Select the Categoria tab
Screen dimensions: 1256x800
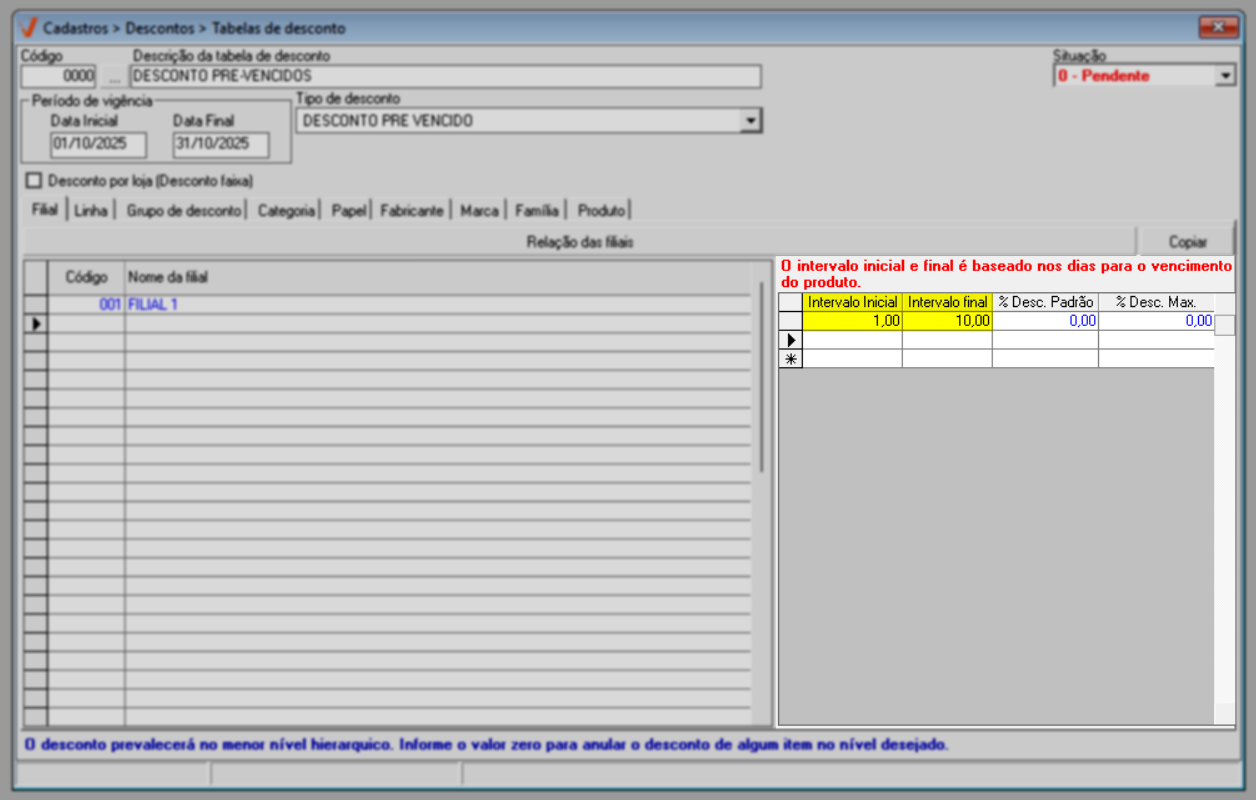coord(286,211)
